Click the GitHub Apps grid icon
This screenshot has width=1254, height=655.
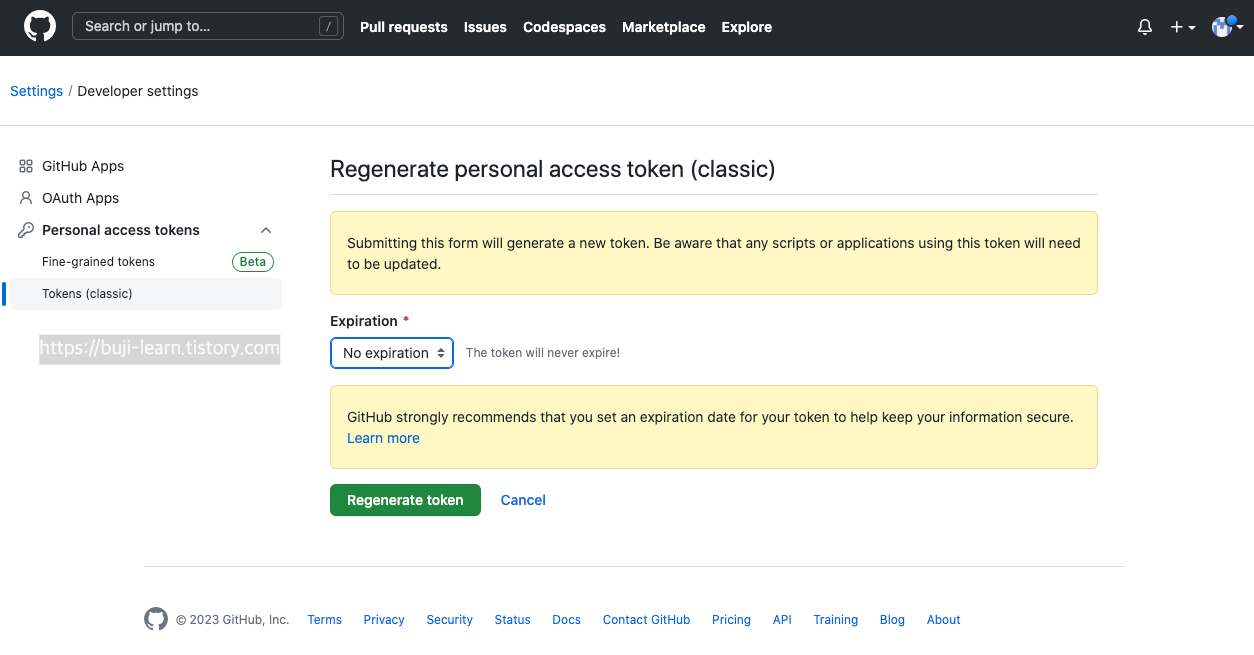26,166
